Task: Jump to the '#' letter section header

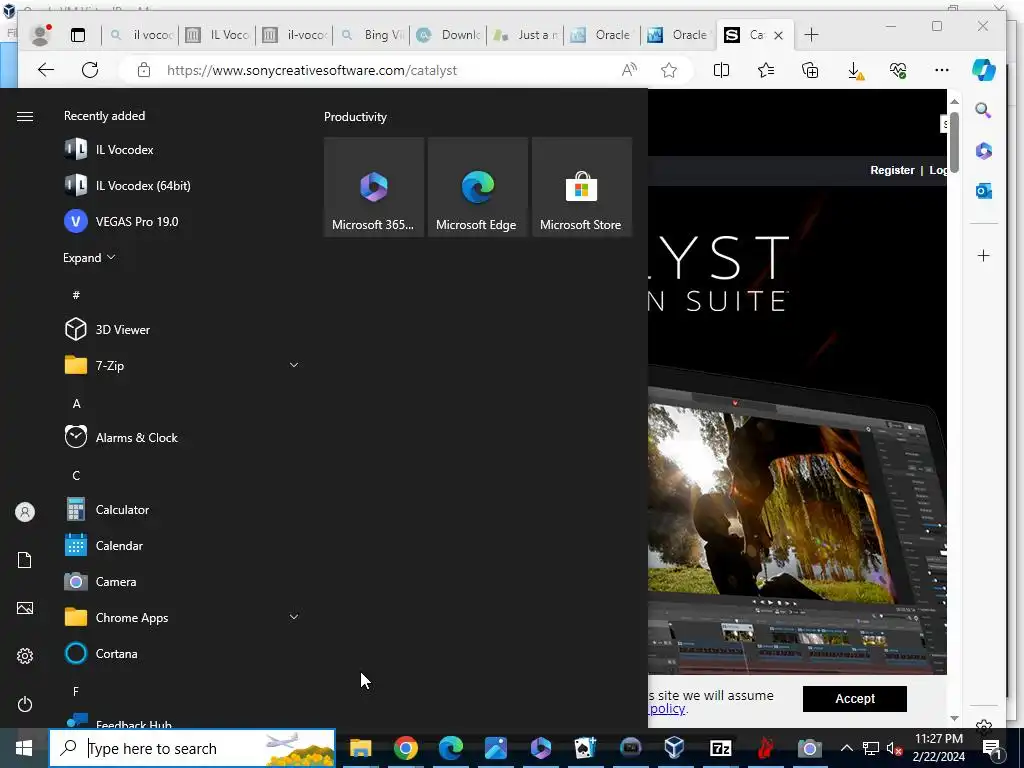Action: (x=76, y=295)
